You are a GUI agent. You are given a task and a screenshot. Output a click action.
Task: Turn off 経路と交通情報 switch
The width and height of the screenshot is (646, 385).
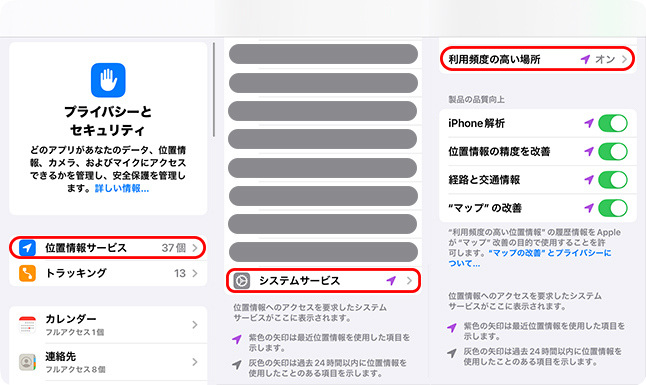(x=613, y=180)
